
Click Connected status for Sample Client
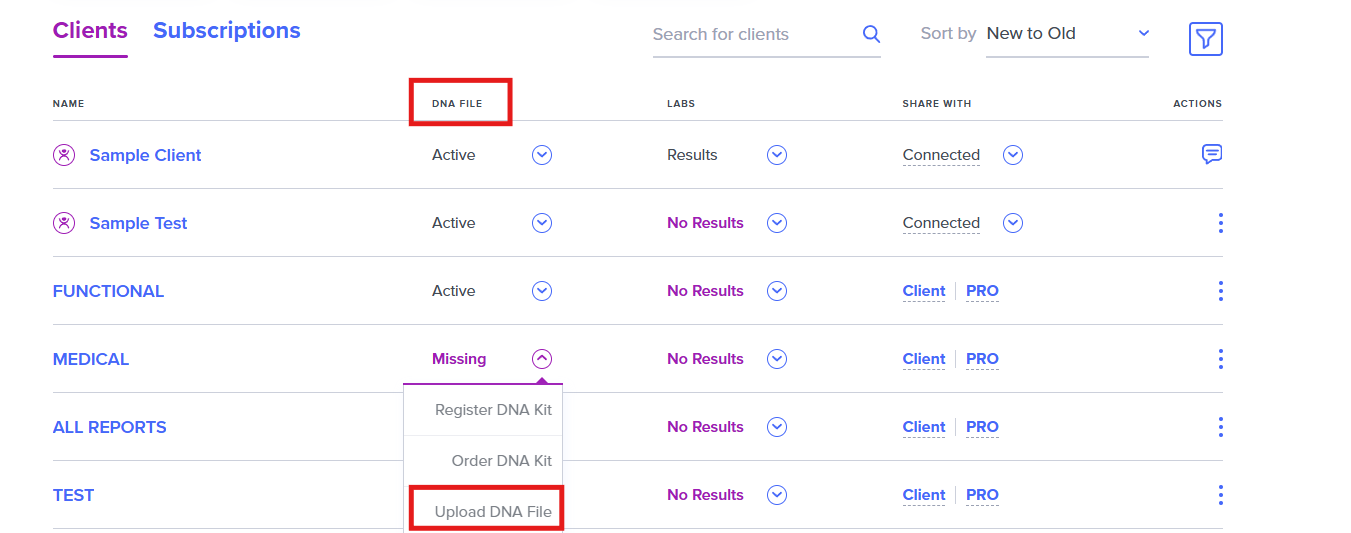[941, 155]
